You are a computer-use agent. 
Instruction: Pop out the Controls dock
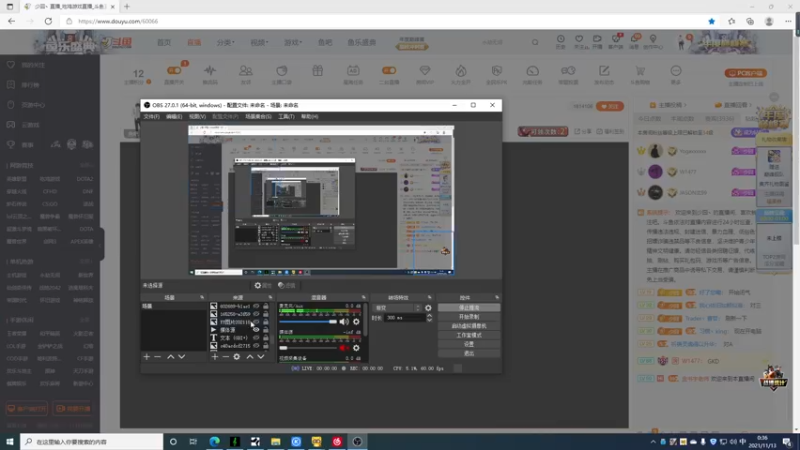pyautogui.click(x=497, y=297)
